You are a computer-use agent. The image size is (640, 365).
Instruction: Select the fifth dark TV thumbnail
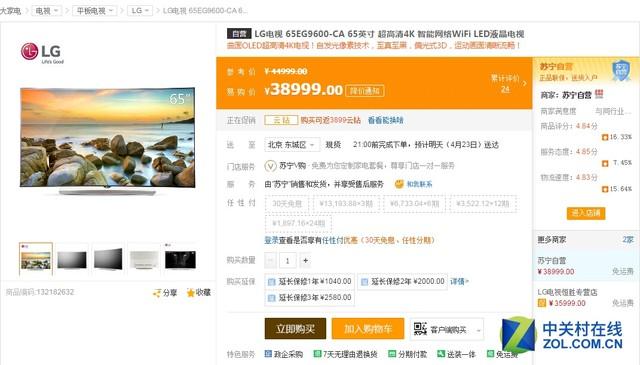180,260
